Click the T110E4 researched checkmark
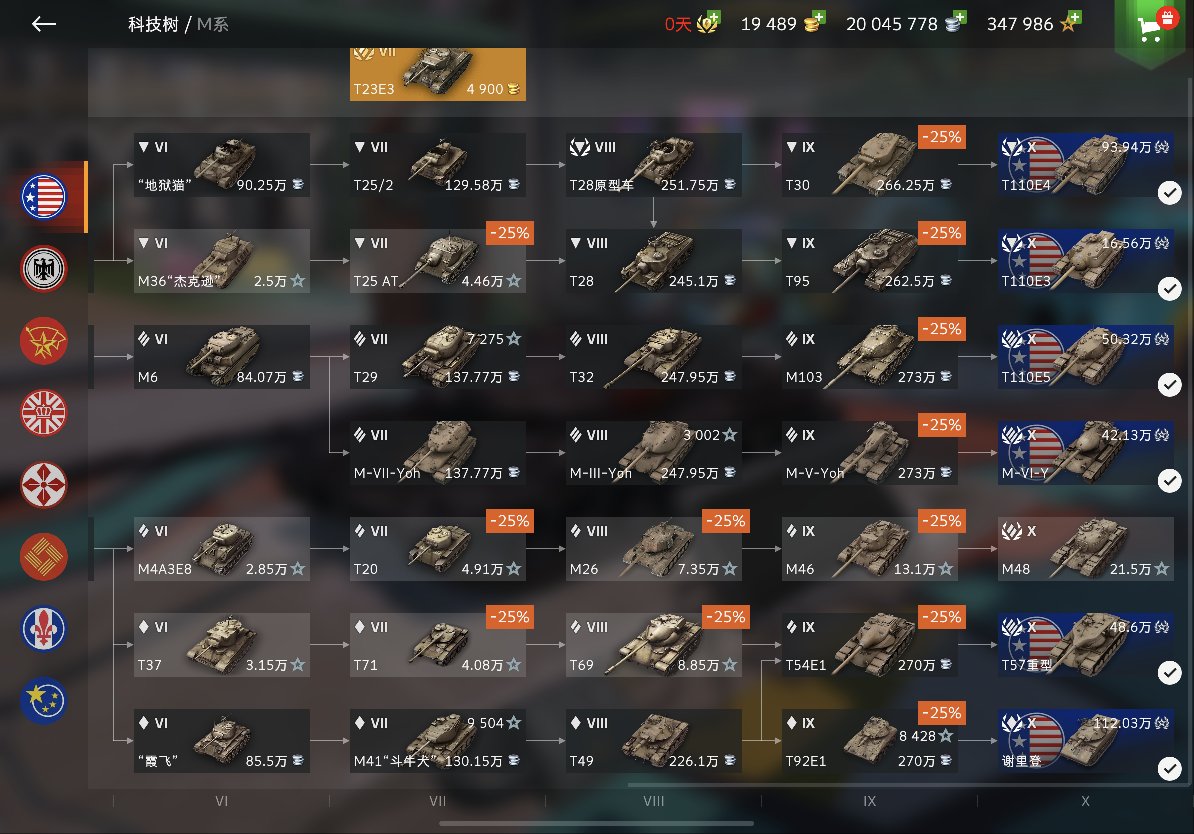 (1170, 193)
